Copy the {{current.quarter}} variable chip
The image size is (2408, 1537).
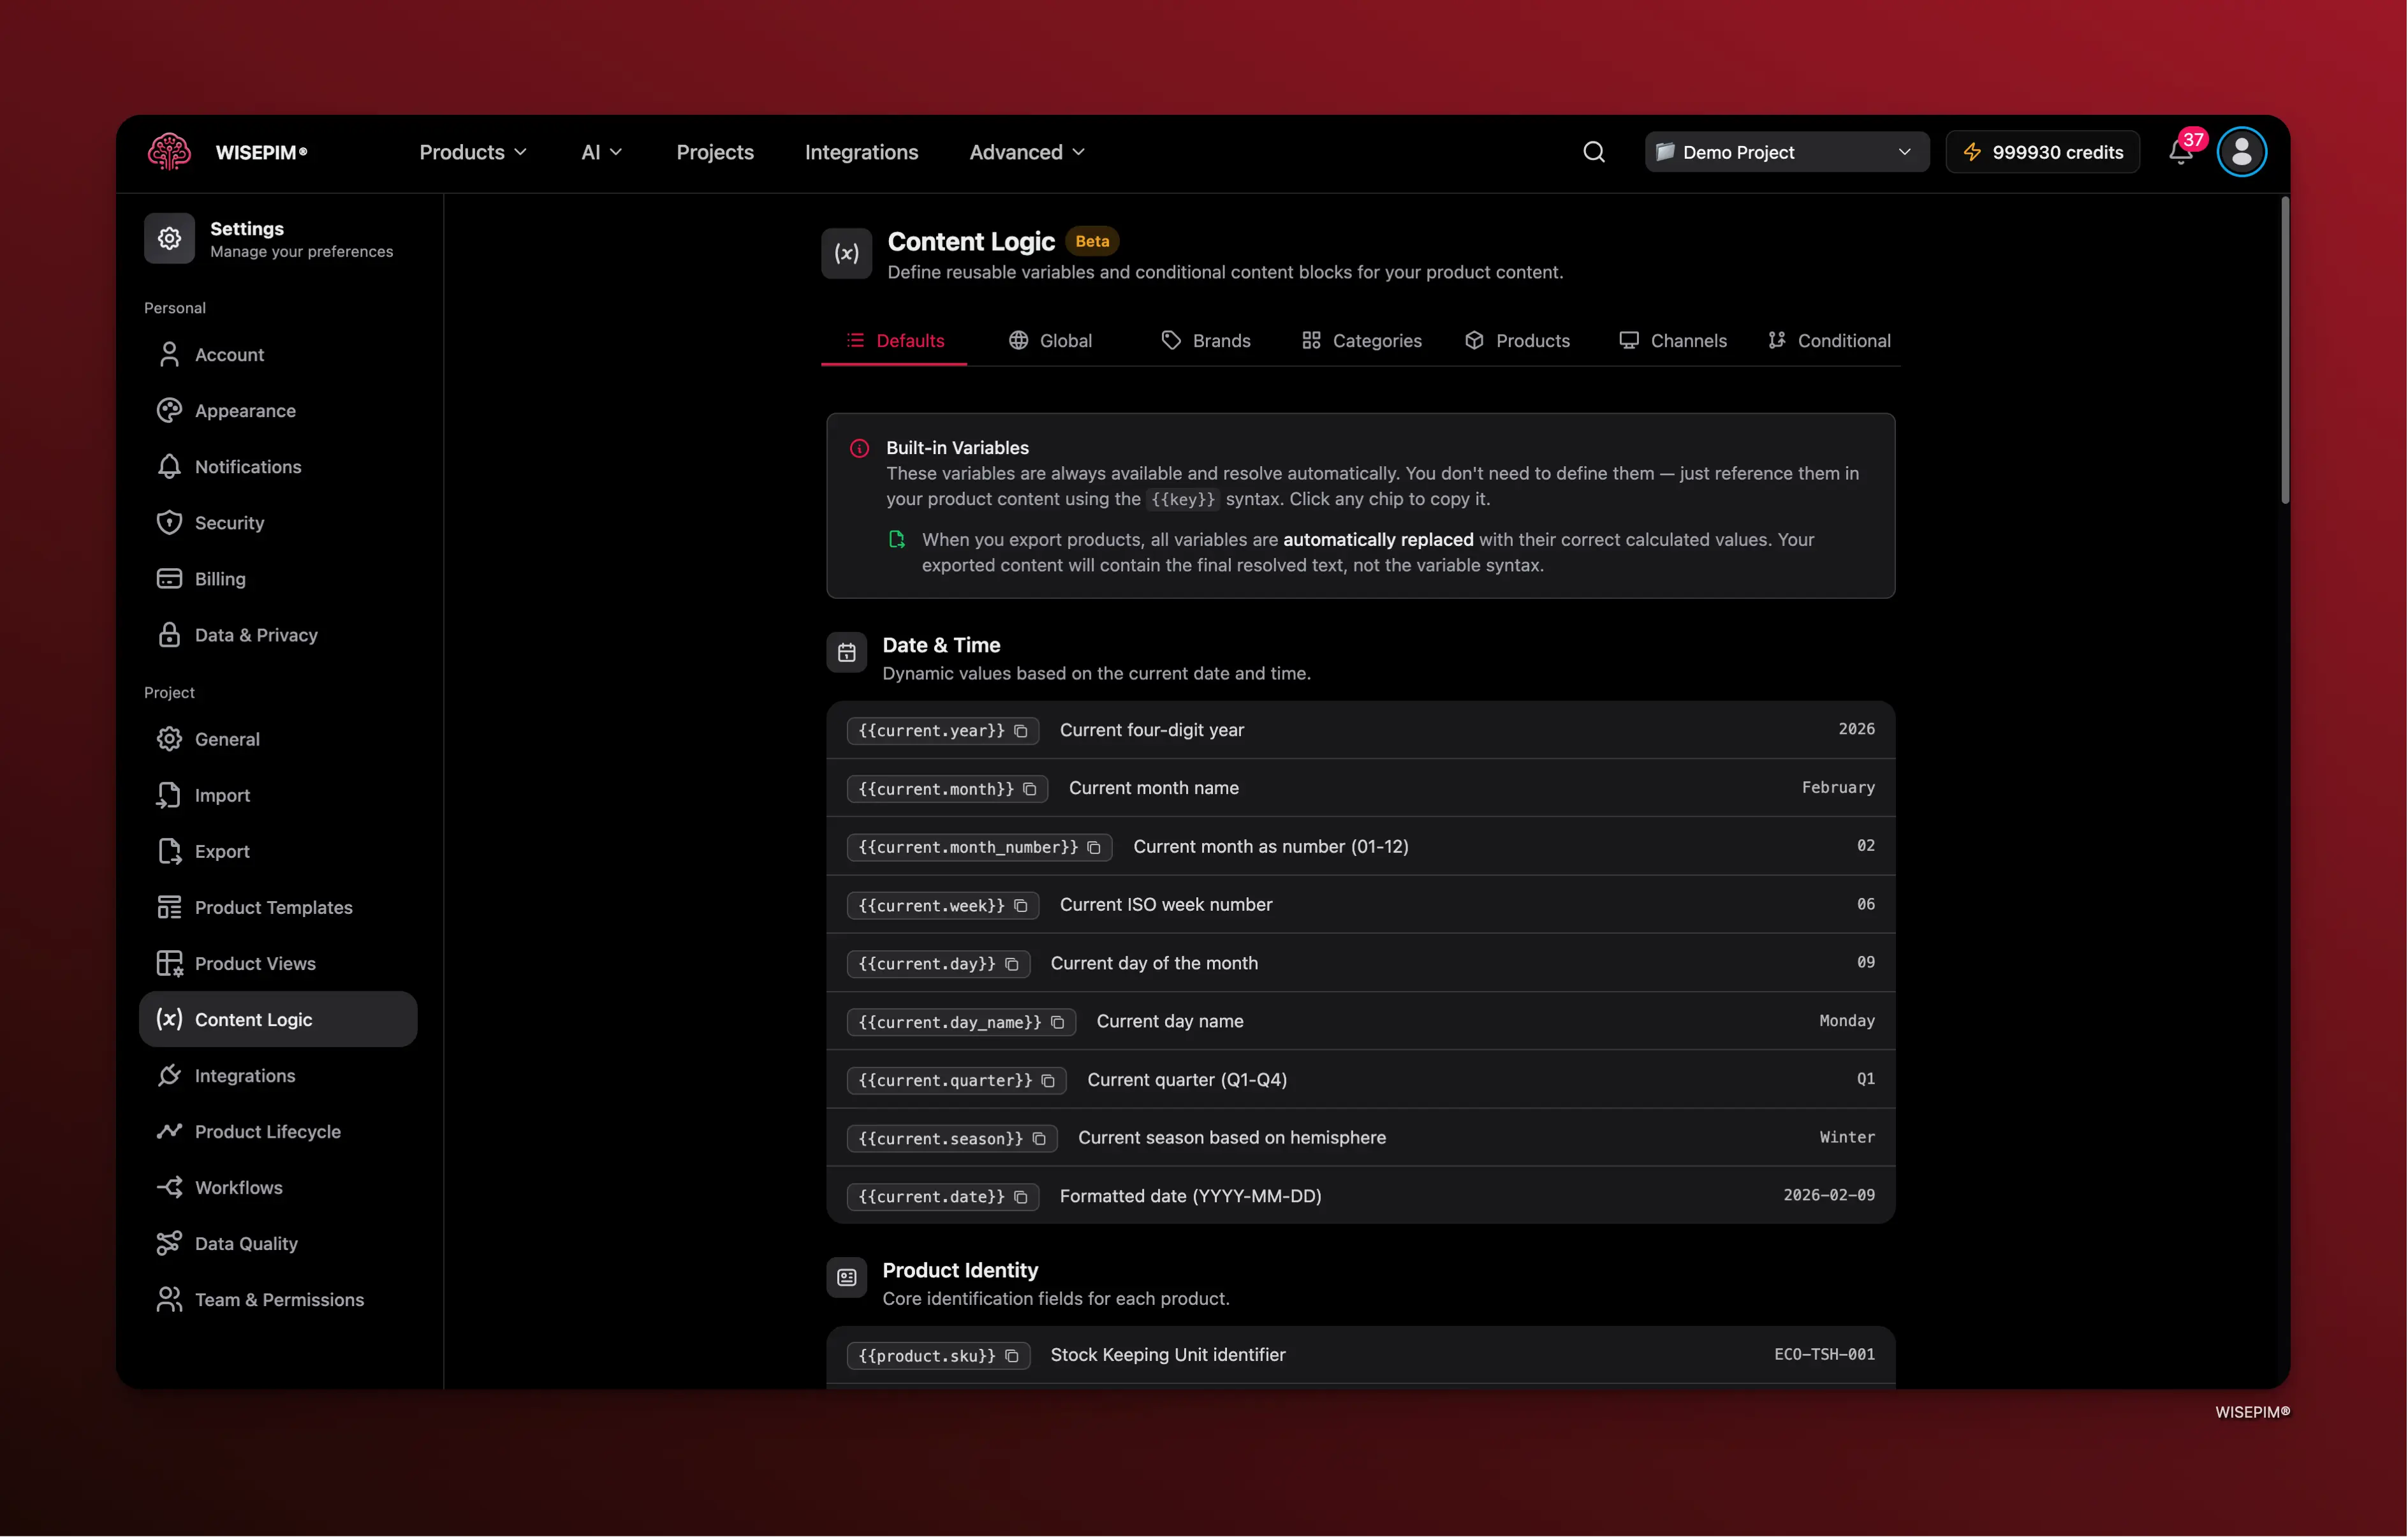(x=956, y=1080)
